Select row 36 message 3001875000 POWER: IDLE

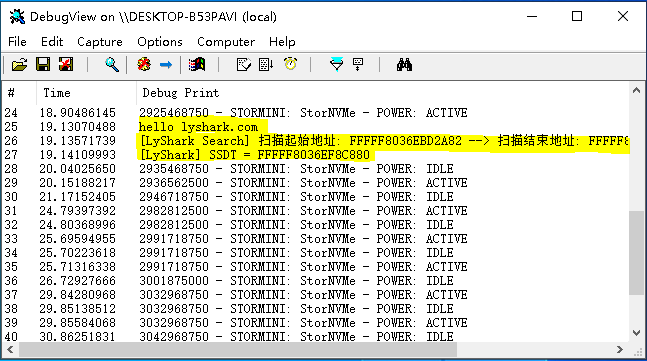click(x=316, y=281)
